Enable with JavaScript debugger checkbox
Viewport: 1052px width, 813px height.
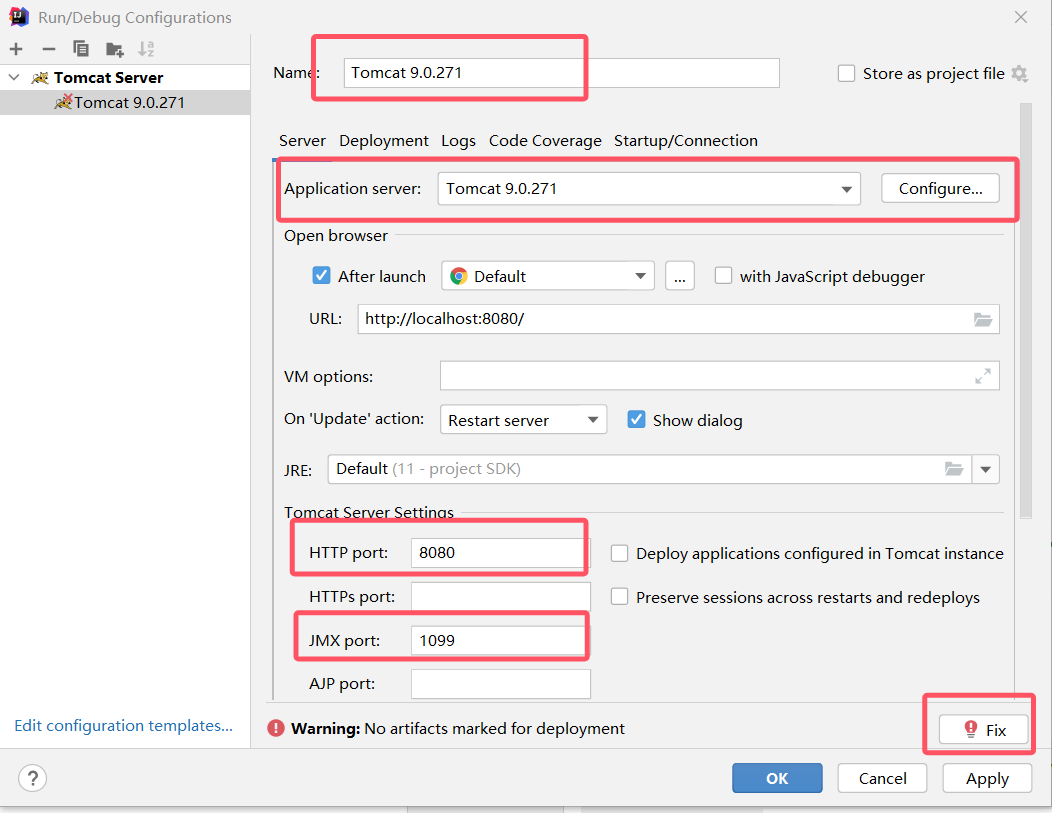pyautogui.click(x=723, y=276)
